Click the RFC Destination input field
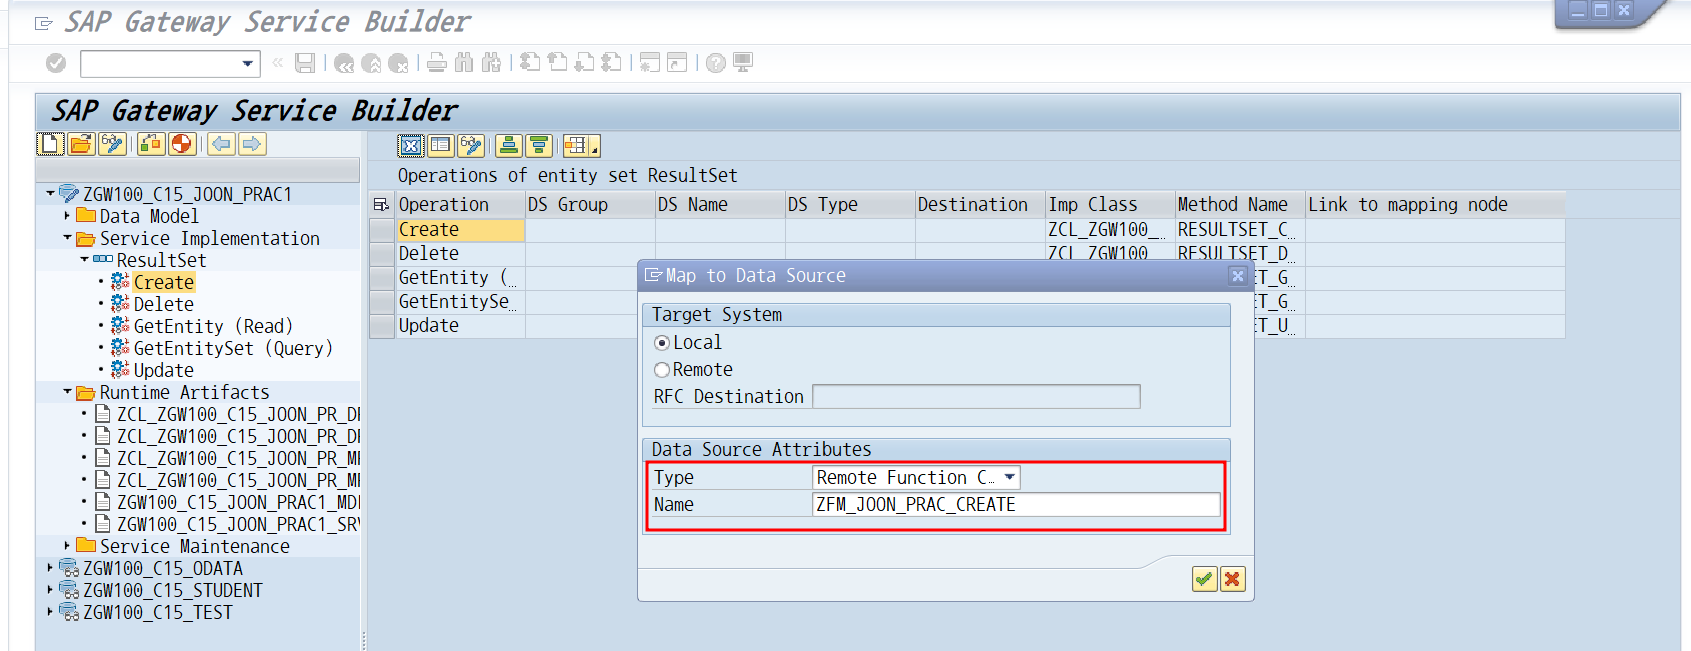 point(976,397)
